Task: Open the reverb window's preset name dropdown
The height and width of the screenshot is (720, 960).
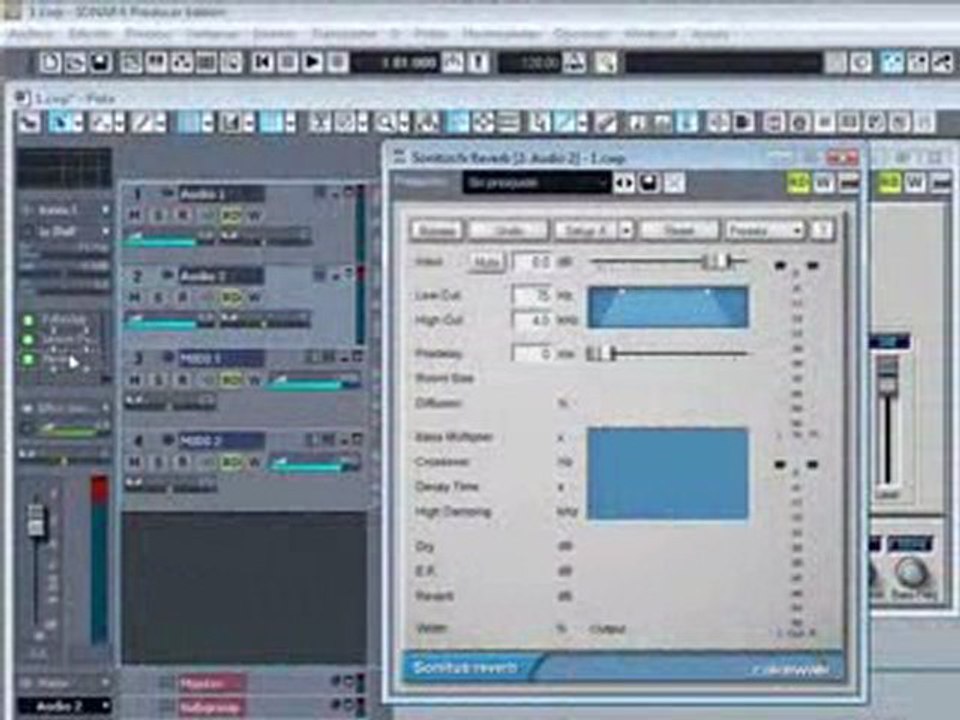Action: 536,182
